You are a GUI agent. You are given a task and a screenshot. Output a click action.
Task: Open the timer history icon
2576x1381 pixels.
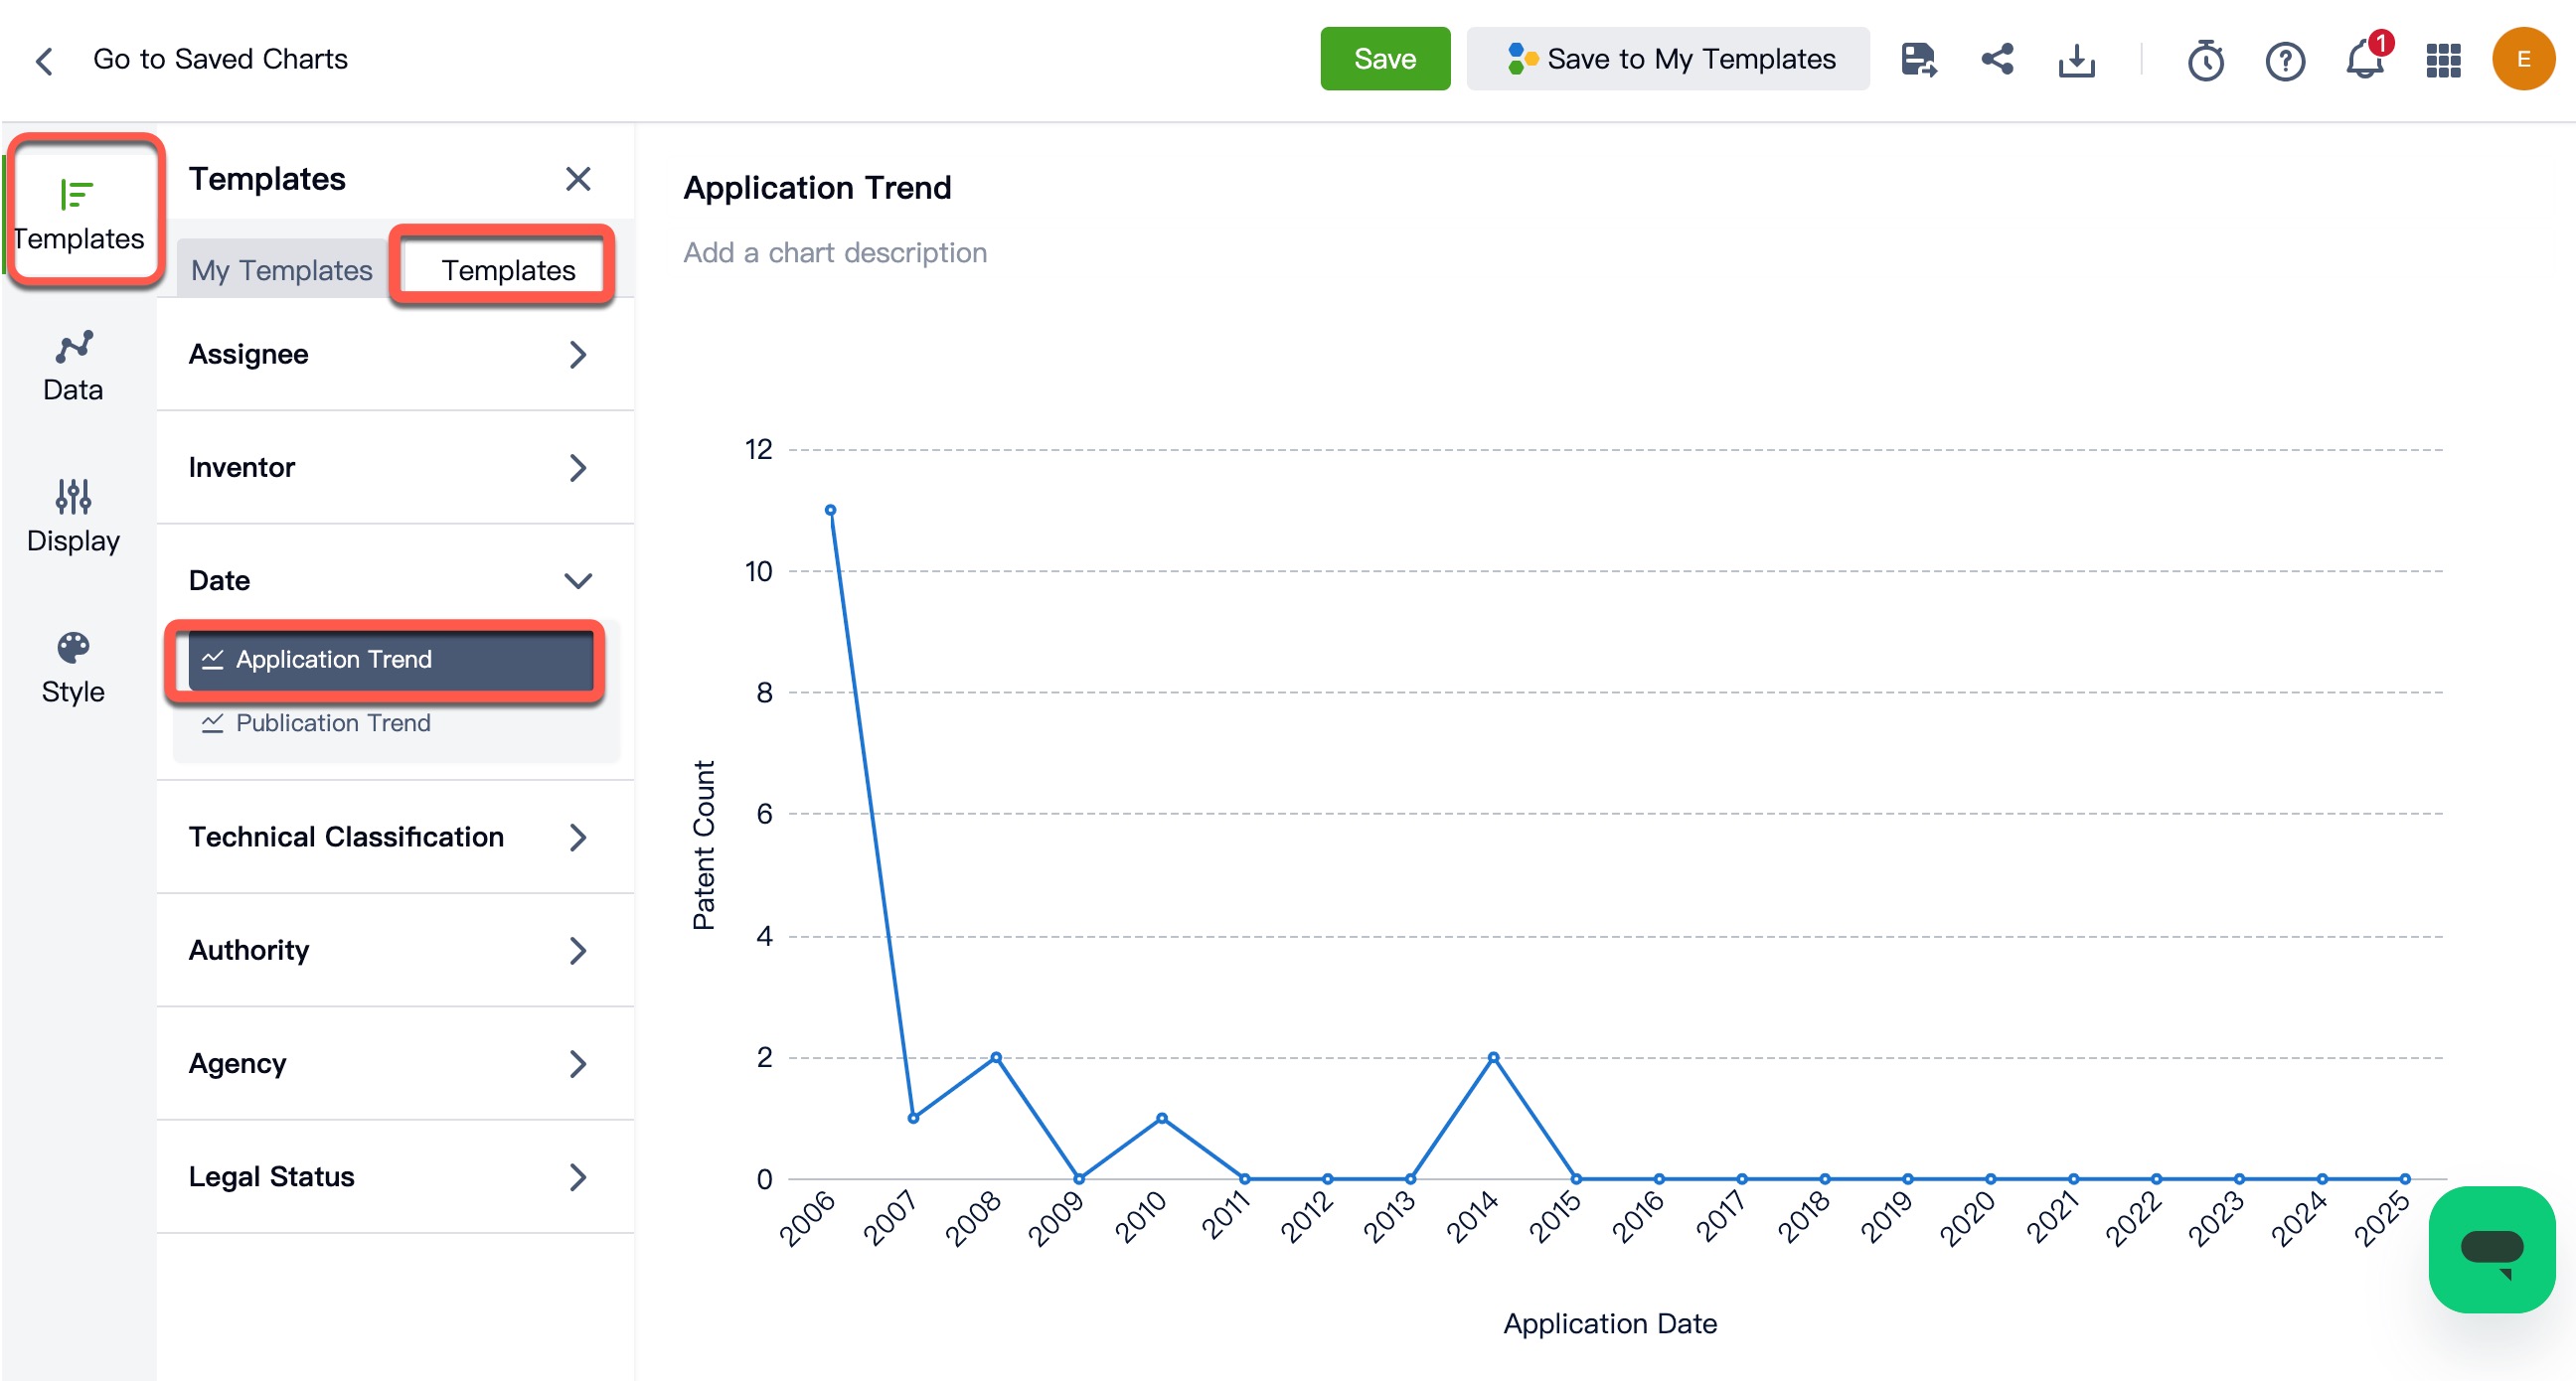coord(2205,60)
